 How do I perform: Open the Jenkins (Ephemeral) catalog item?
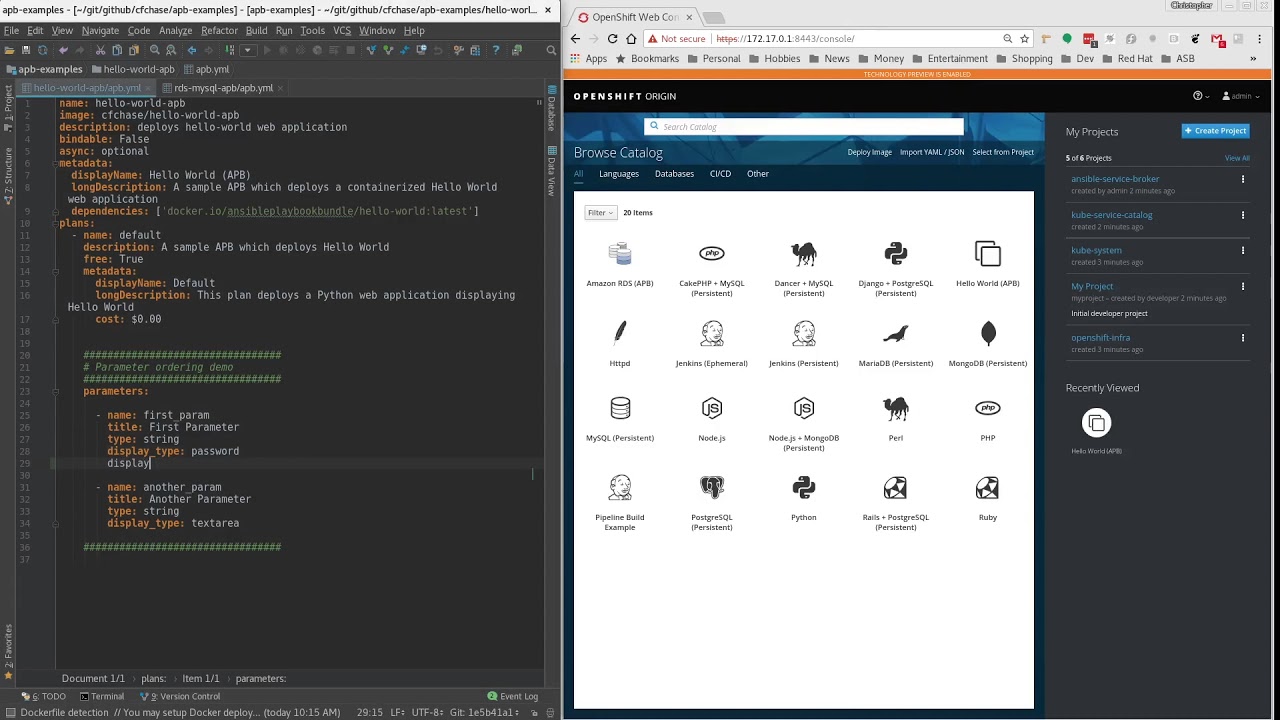[x=712, y=344]
